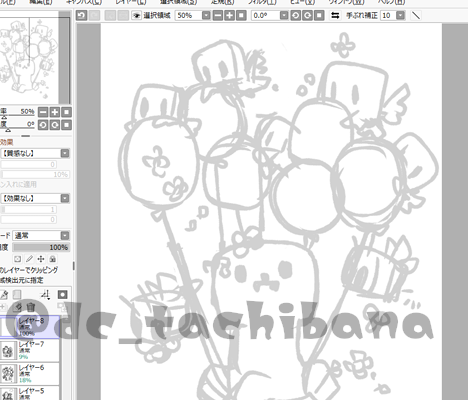
Task: Rotate canvas clockwise from the toolbar
Action: coord(307,15)
